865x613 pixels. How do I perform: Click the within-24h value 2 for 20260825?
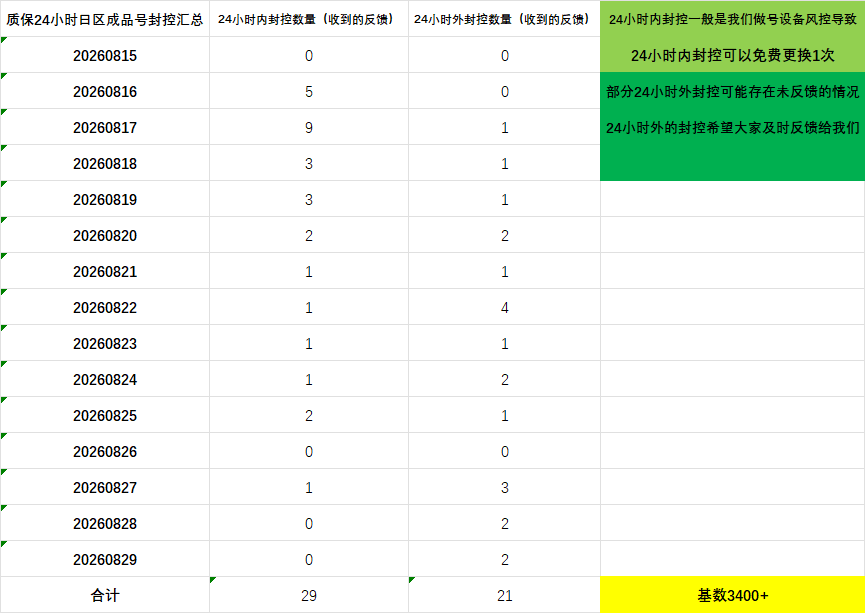(x=309, y=415)
